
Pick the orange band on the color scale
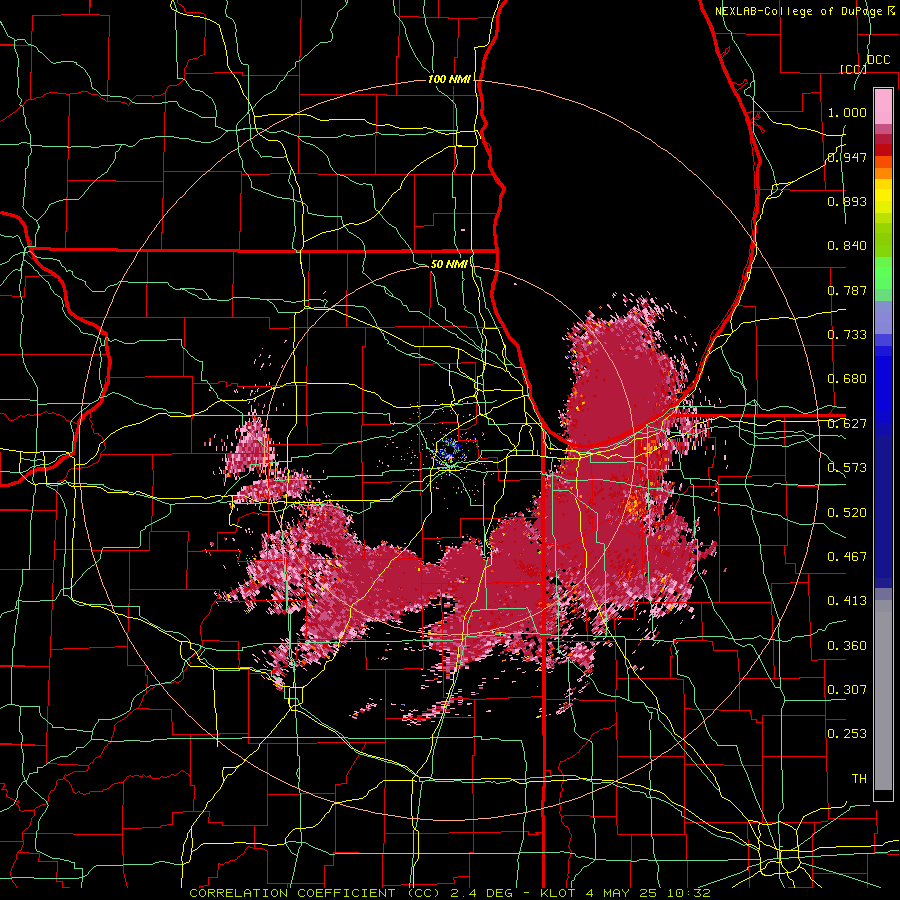883,172
